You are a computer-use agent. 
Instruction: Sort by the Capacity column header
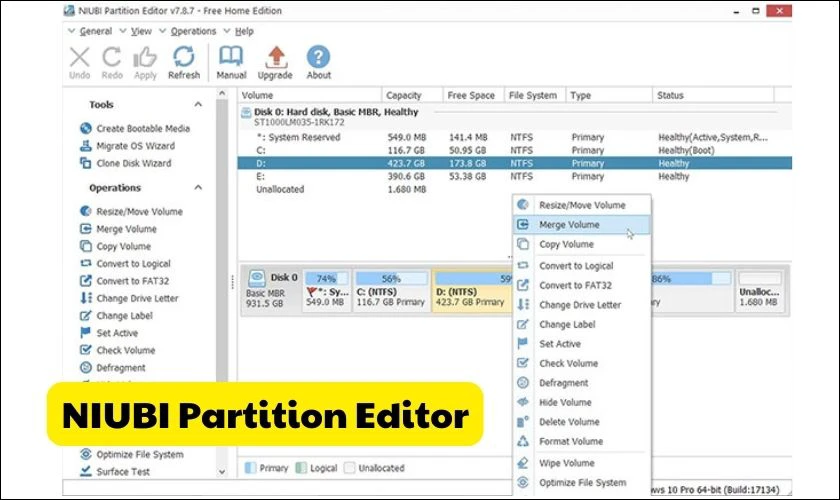coord(412,95)
